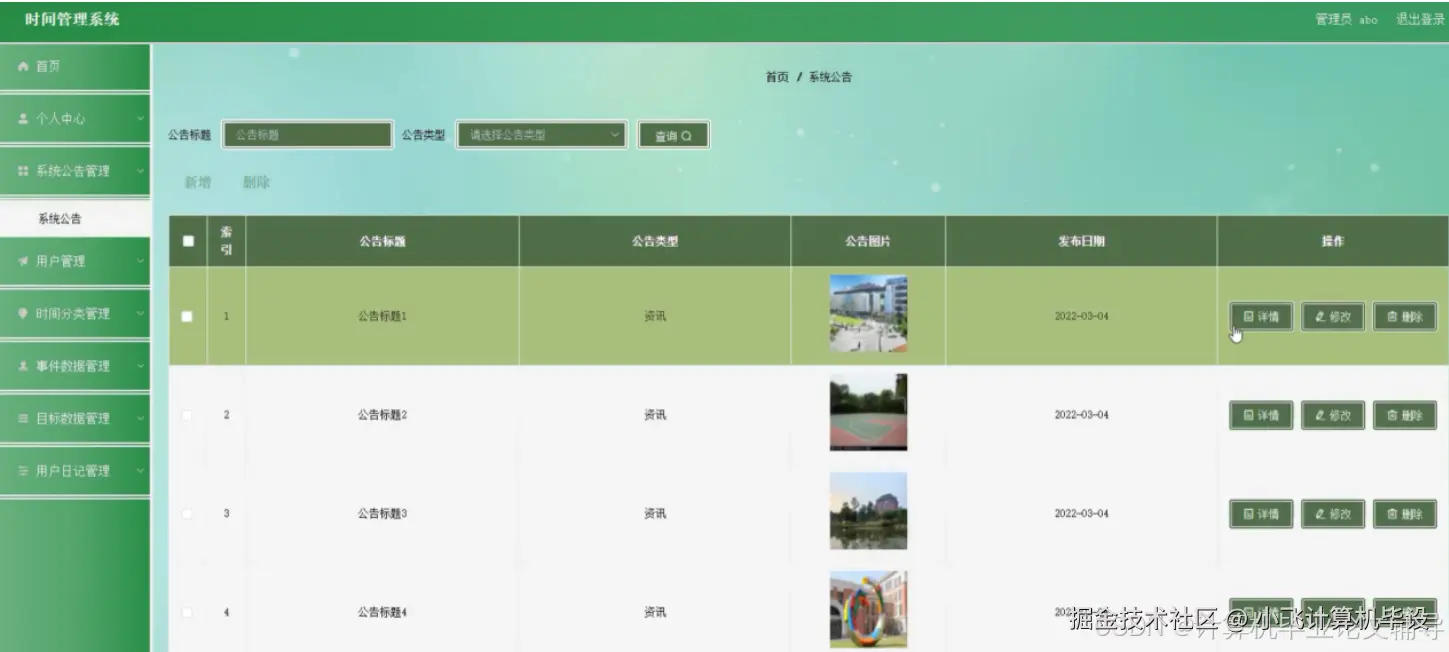Click the icon beside 目标数据管理

click(24, 419)
